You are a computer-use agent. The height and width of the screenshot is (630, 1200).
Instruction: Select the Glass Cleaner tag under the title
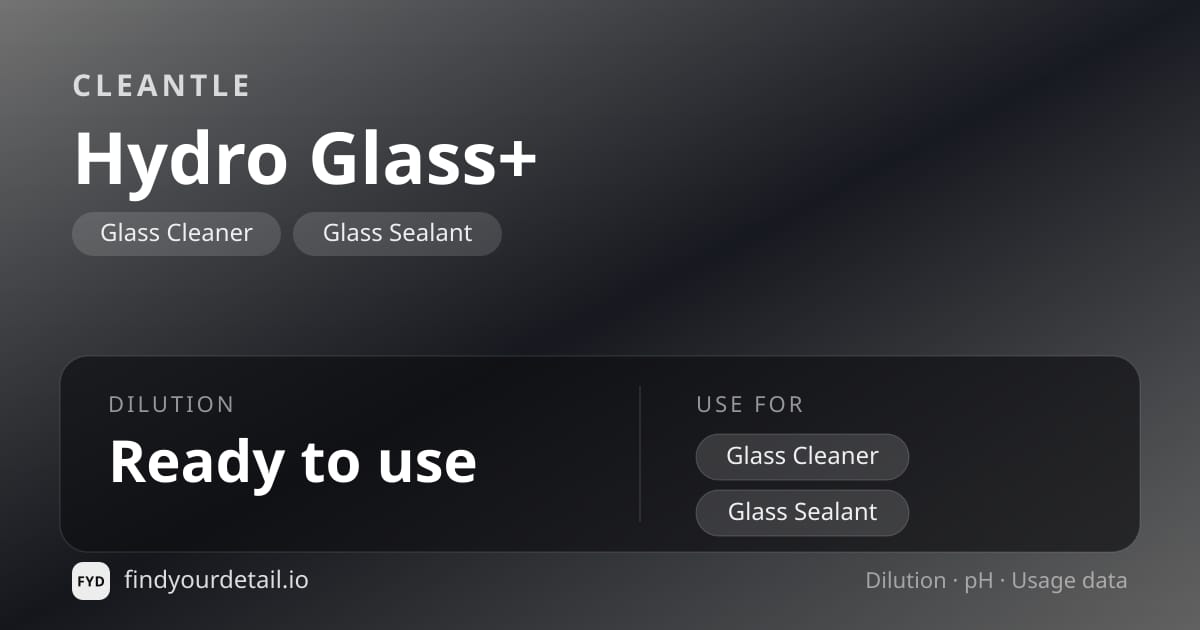176,234
